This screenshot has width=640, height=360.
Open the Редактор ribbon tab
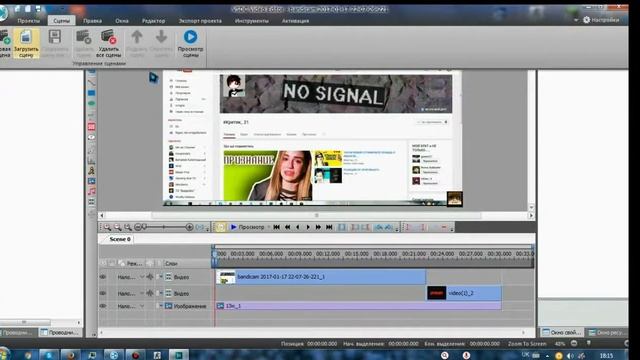[153, 20]
